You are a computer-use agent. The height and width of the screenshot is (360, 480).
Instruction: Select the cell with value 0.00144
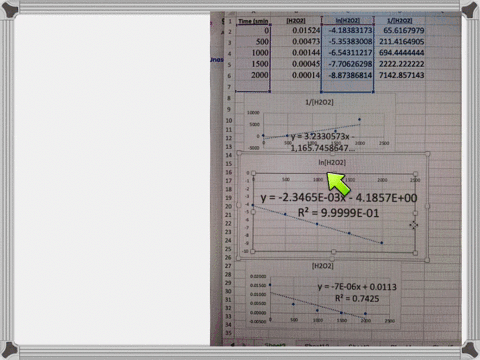coord(296,53)
